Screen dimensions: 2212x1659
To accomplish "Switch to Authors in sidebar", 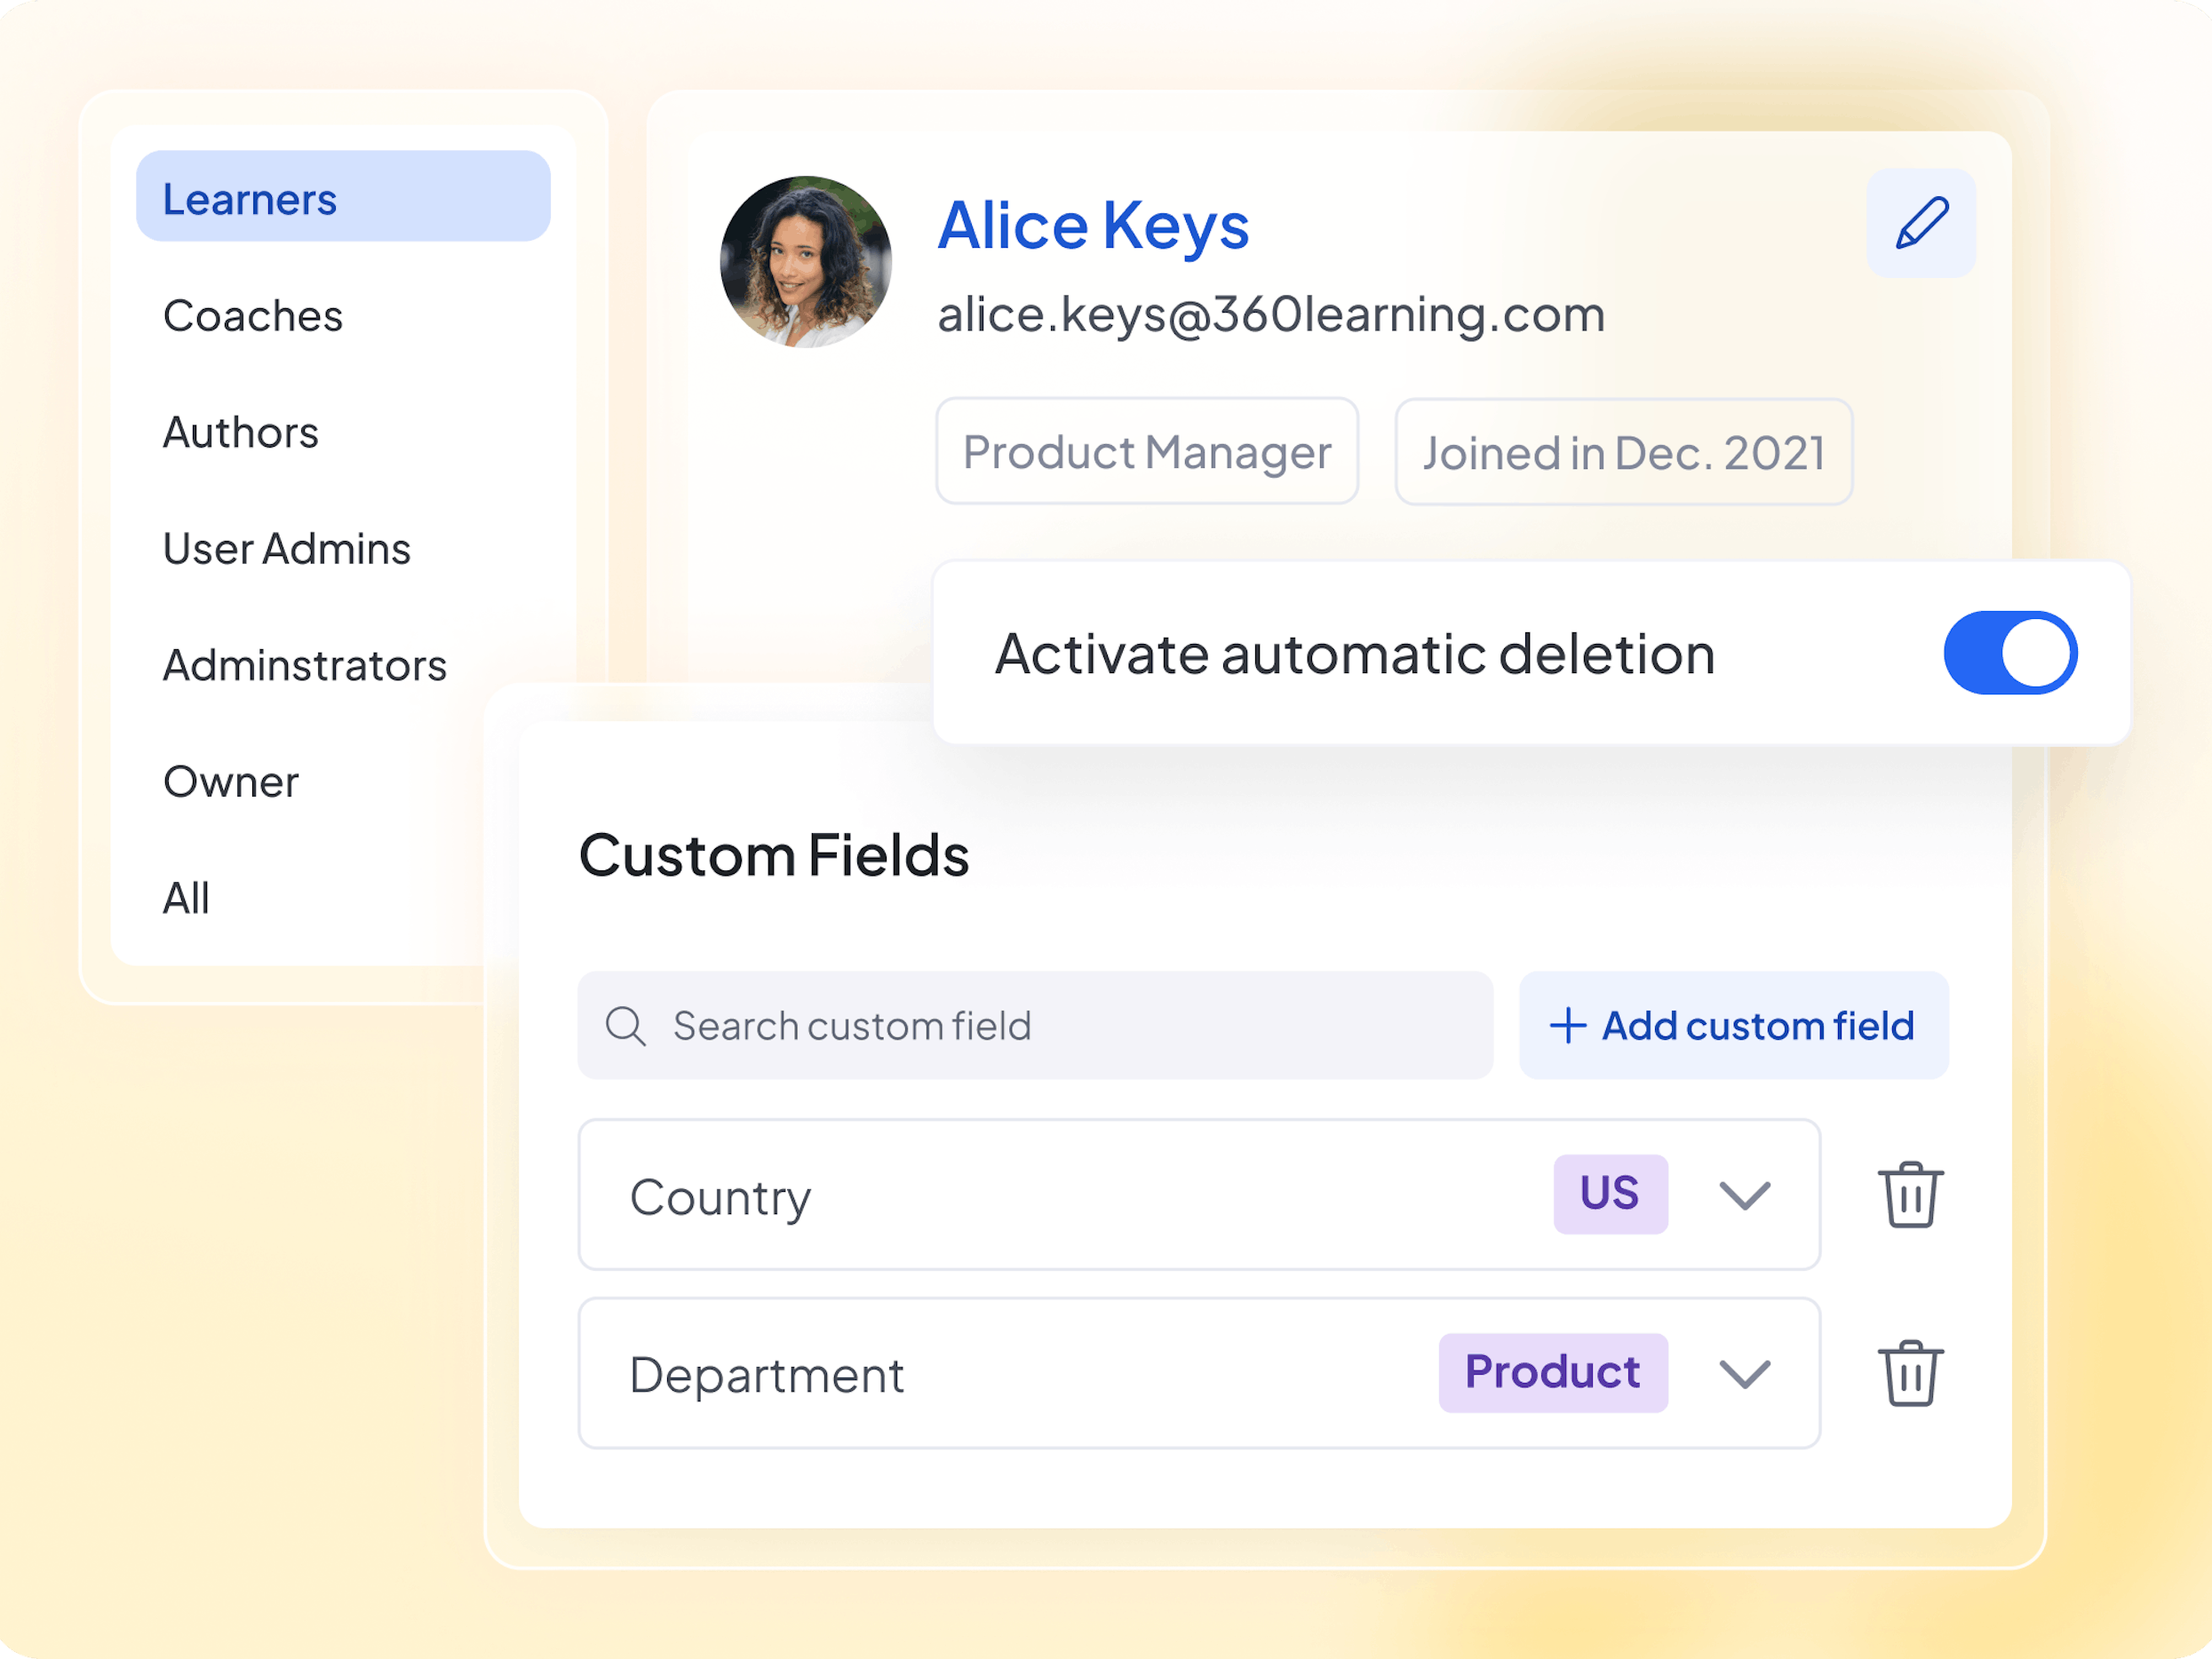I will (x=241, y=433).
